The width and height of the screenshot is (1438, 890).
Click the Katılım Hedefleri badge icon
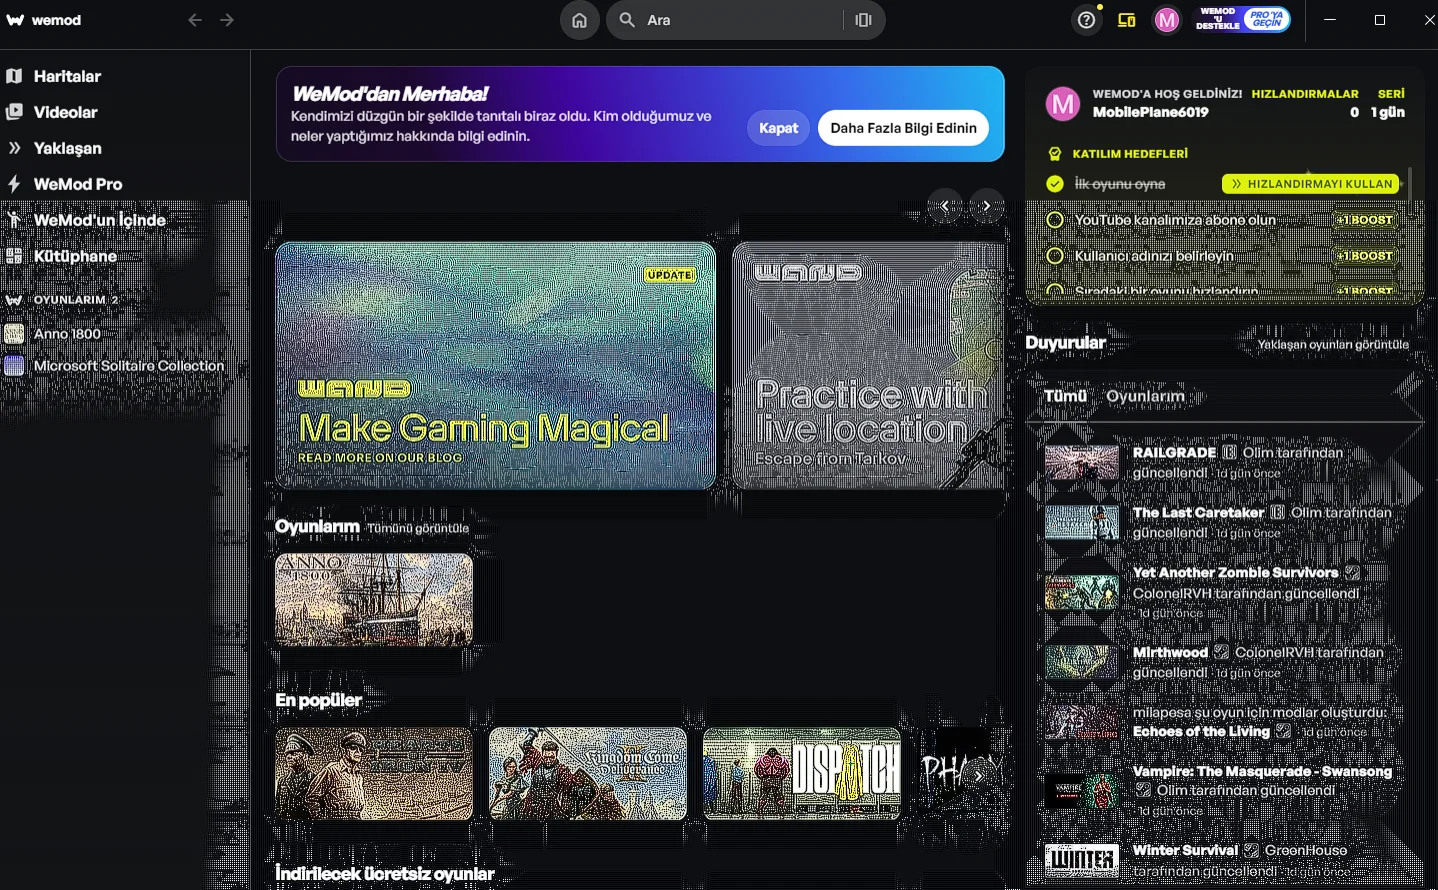point(1054,154)
